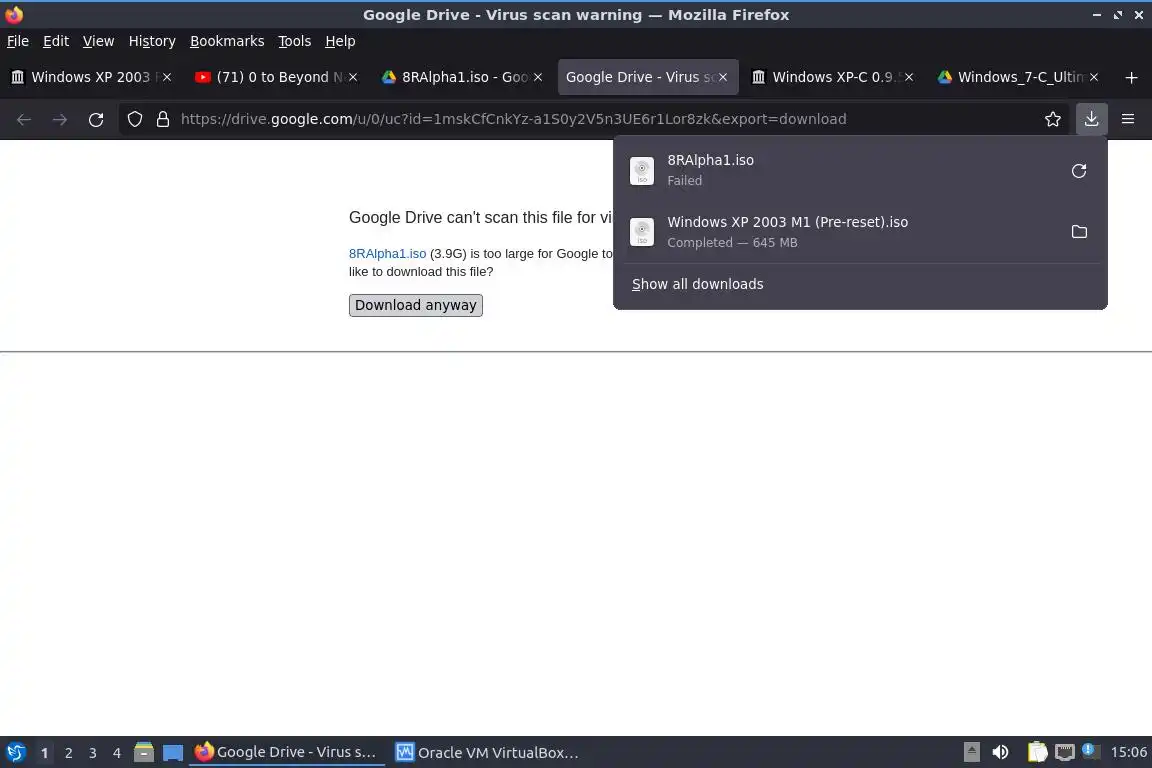The width and height of the screenshot is (1152, 768).
Task: Switch to workspace 4
Action: (117, 753)
